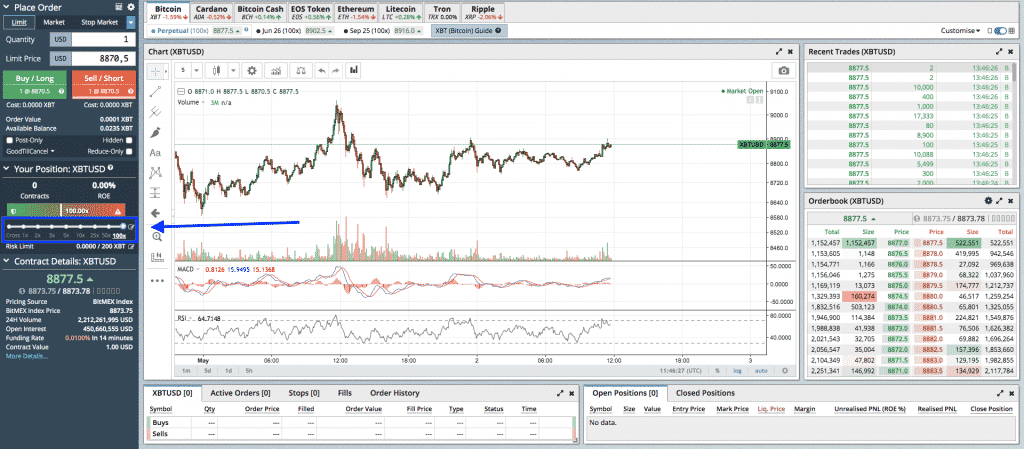Click the Sell / Short button
1024x449 pixels.
104,84
